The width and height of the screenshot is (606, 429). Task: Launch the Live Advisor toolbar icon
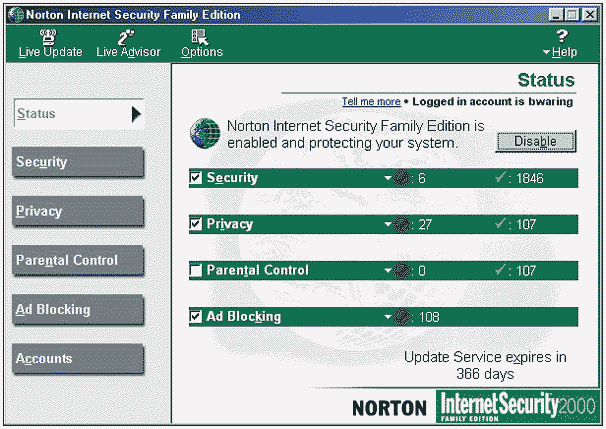pyautogui.click(x=128, y=43)
